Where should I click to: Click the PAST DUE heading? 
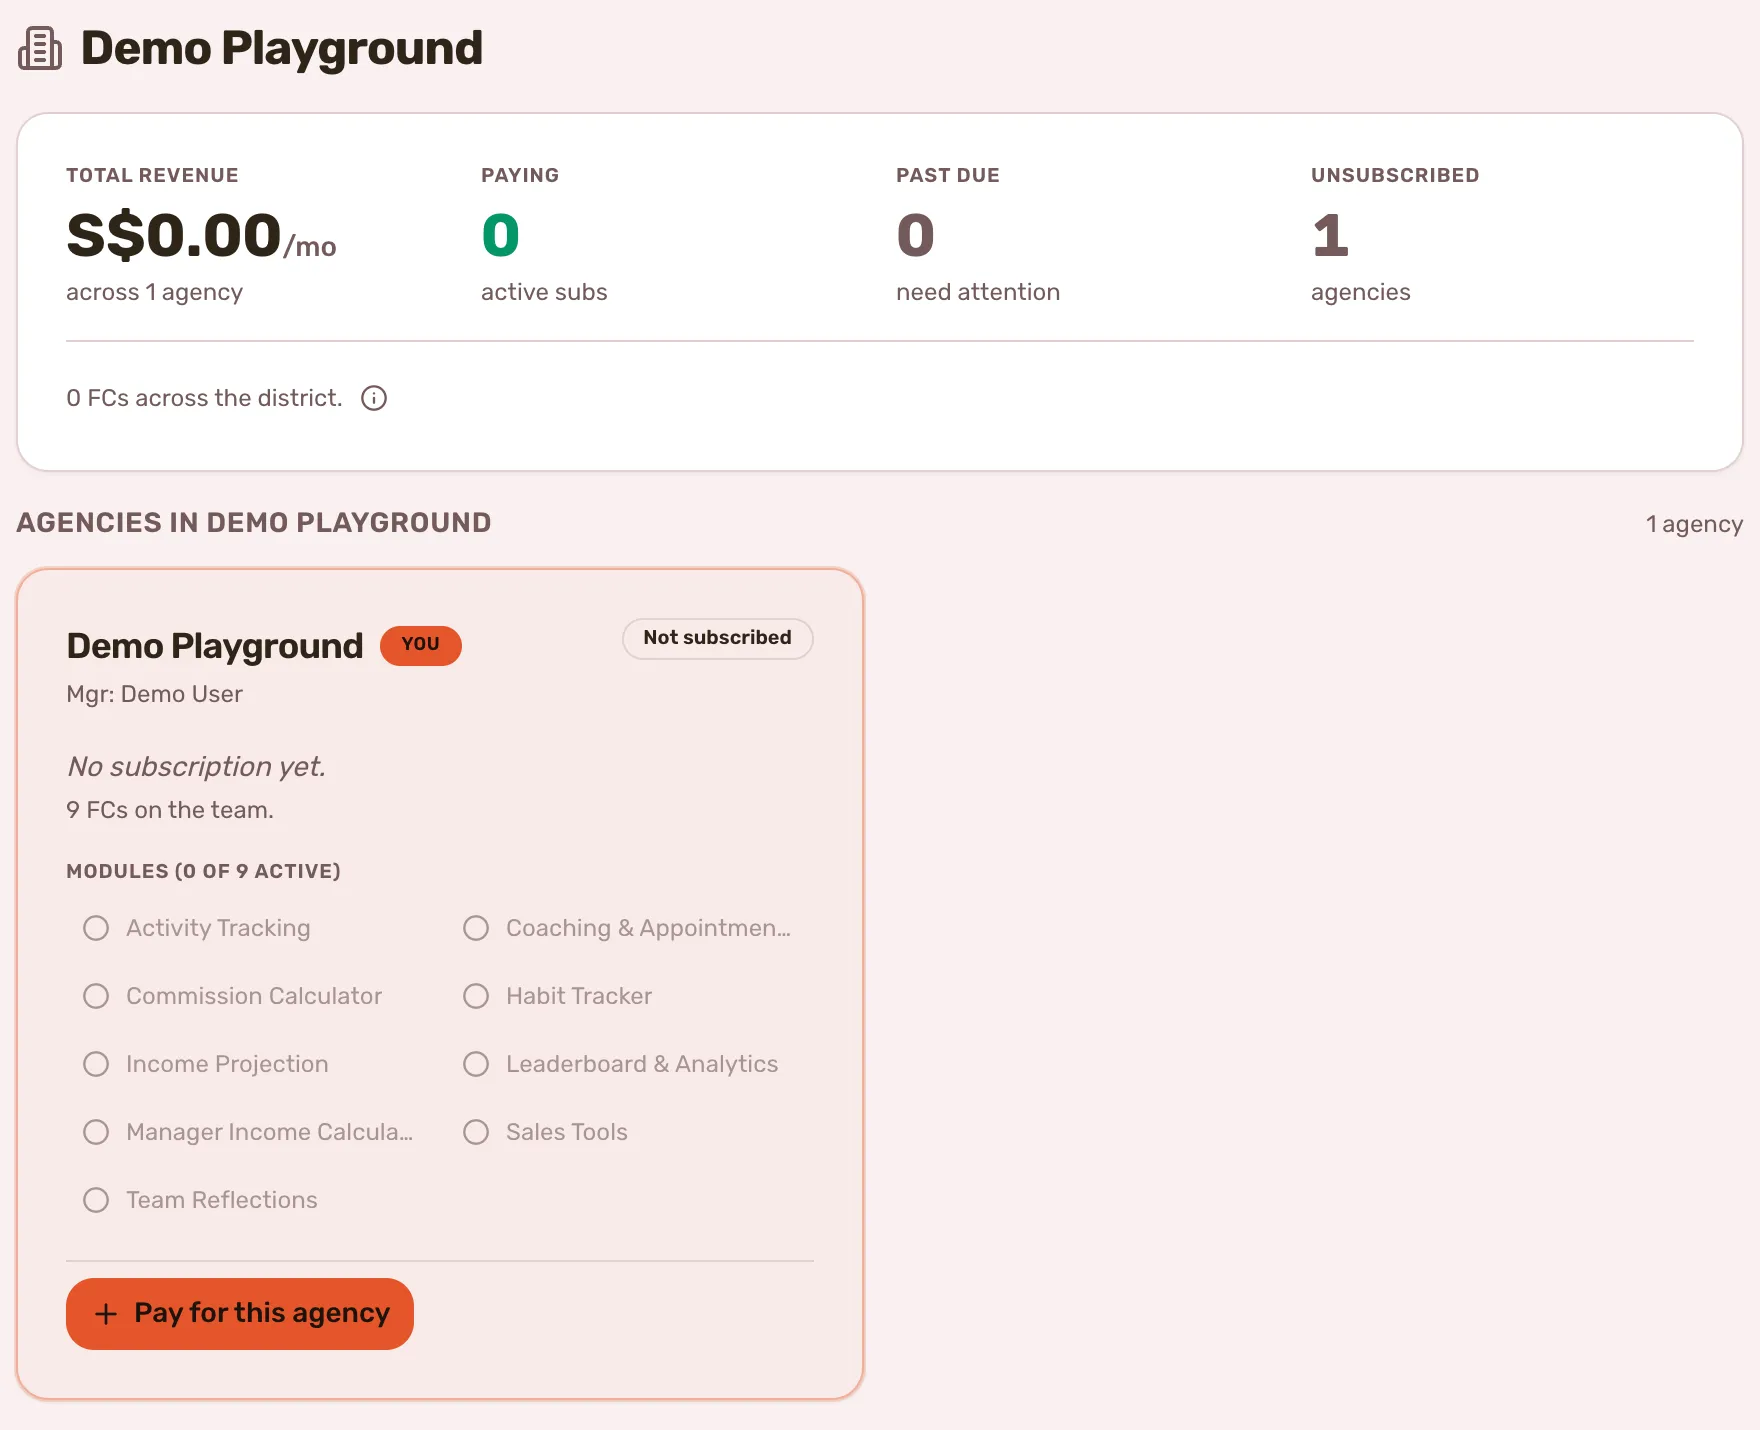[x=948, y=175]
